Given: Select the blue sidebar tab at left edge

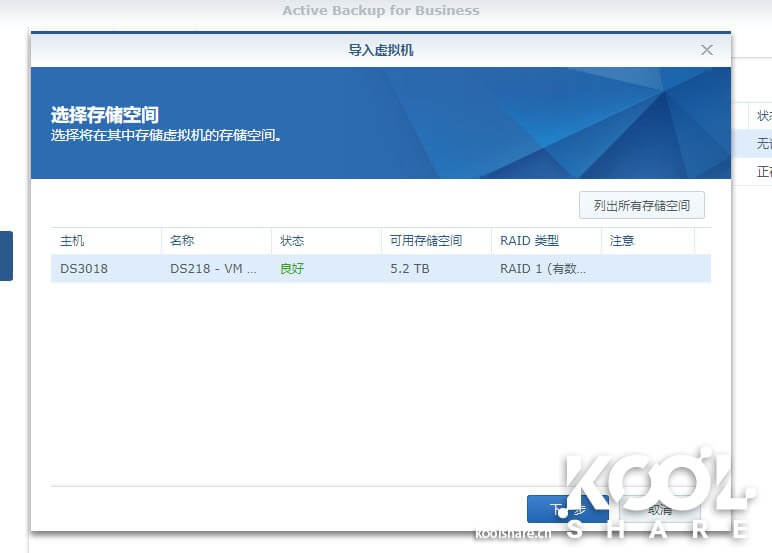Looking at the screenshot, I should (x=6, y=255).
